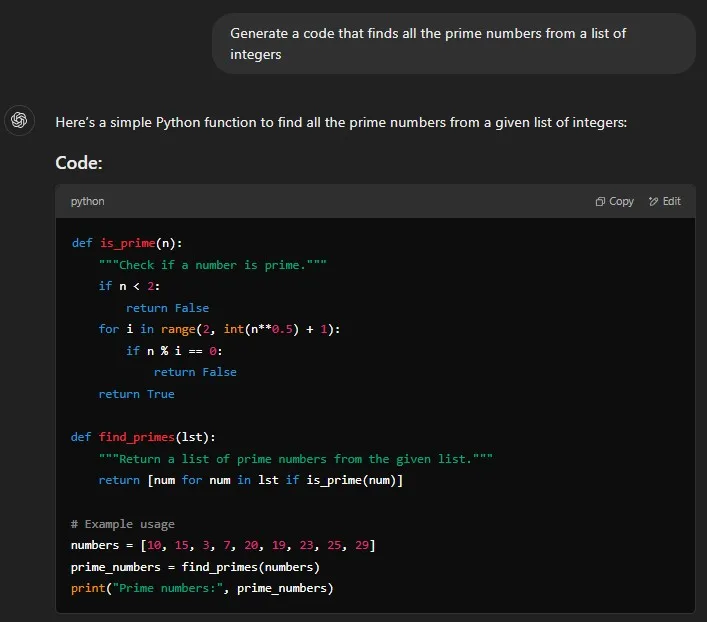707x622 pixels.
Task: Click the line 'def find_primes(lst):'
Action: (143, 437)
